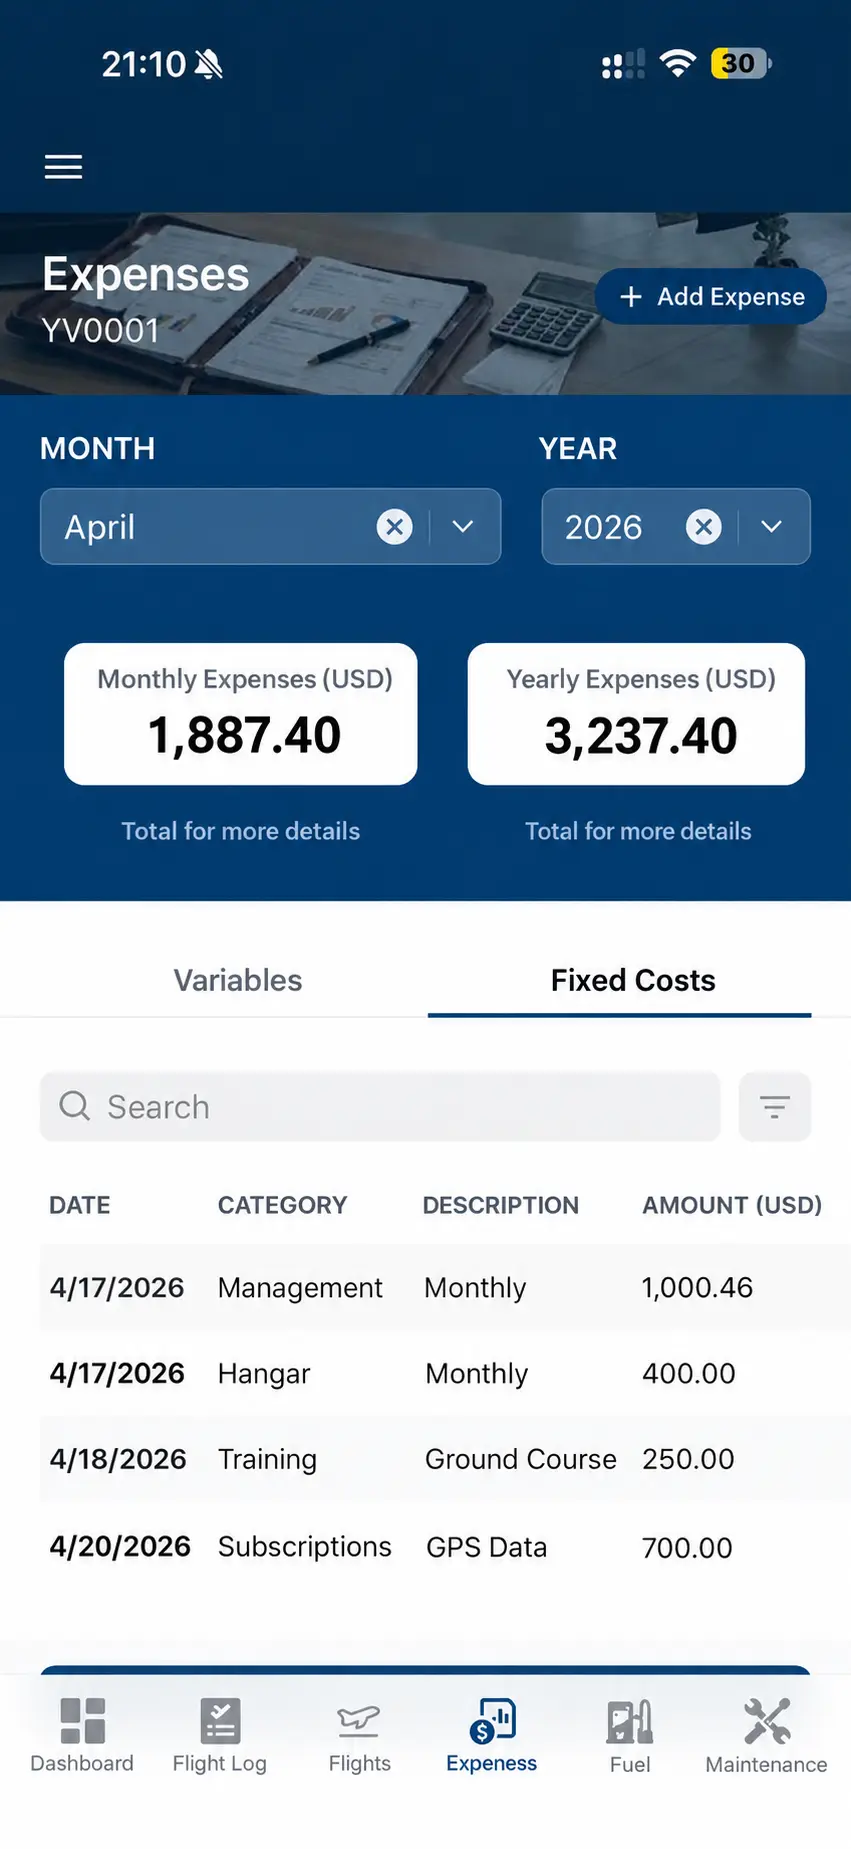The image size is (851, 1849).
Task: Click the 700.00 amount cell
Action: click(x=687, y=1548)
